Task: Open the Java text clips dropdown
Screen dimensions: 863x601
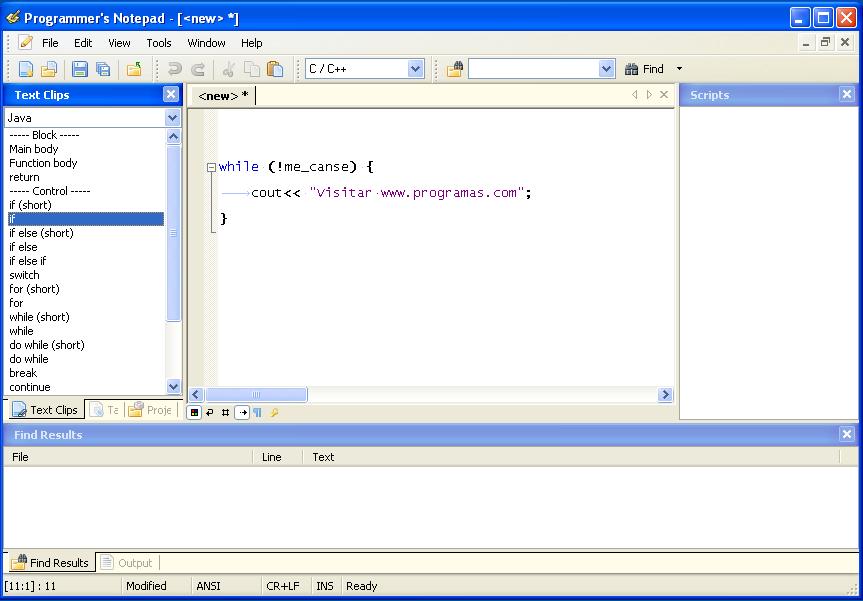Action: tap(172, 117)
